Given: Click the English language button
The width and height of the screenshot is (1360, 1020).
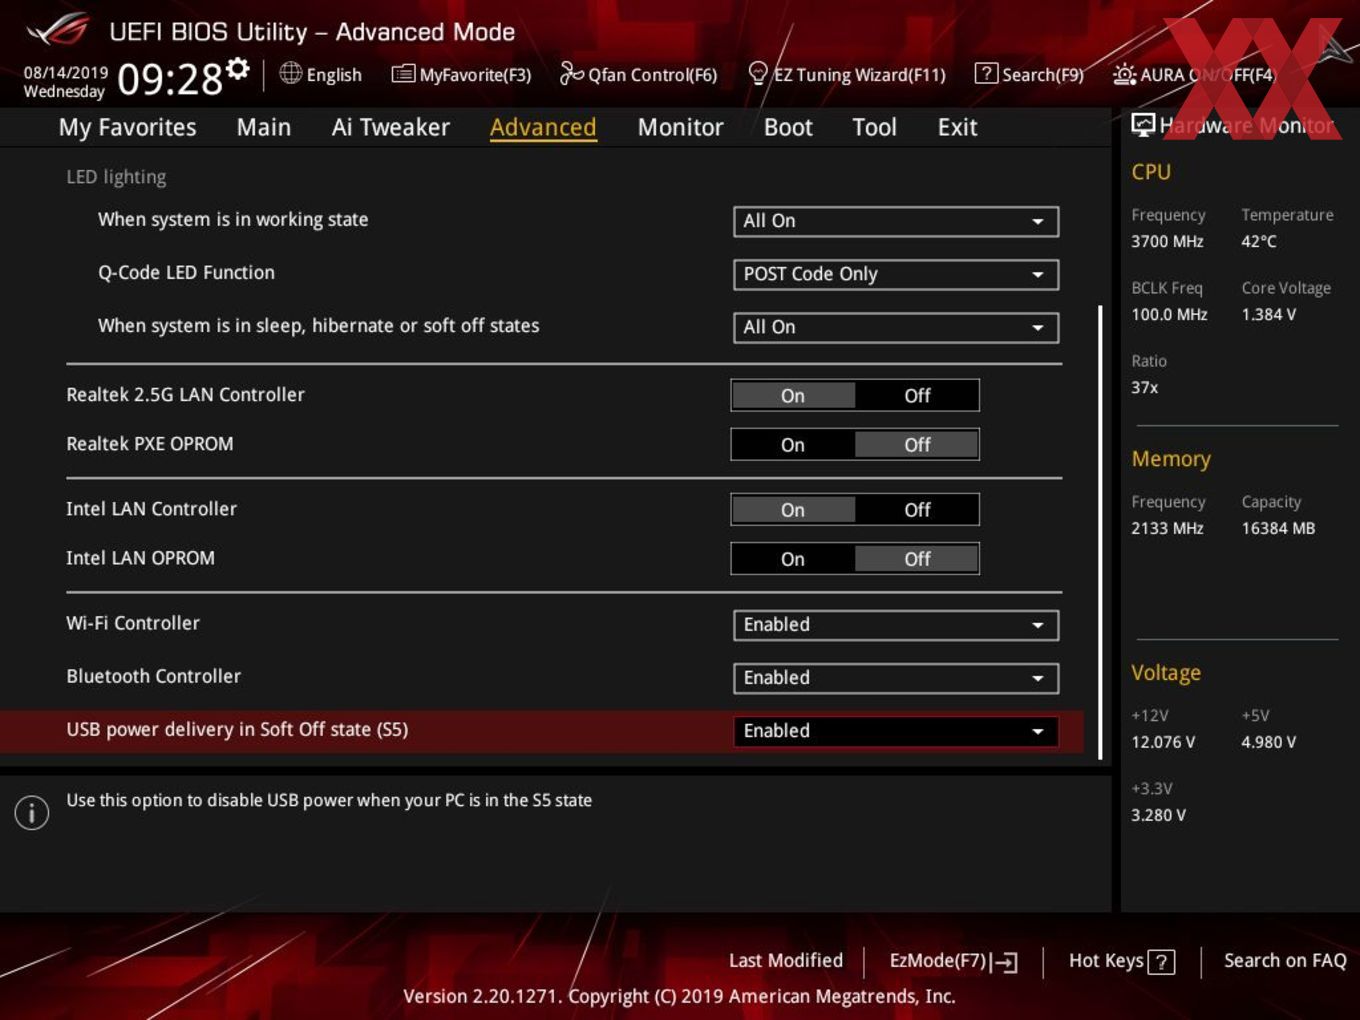Looking at the screenshot, I should pyautogui.click(x=334, y=75).
